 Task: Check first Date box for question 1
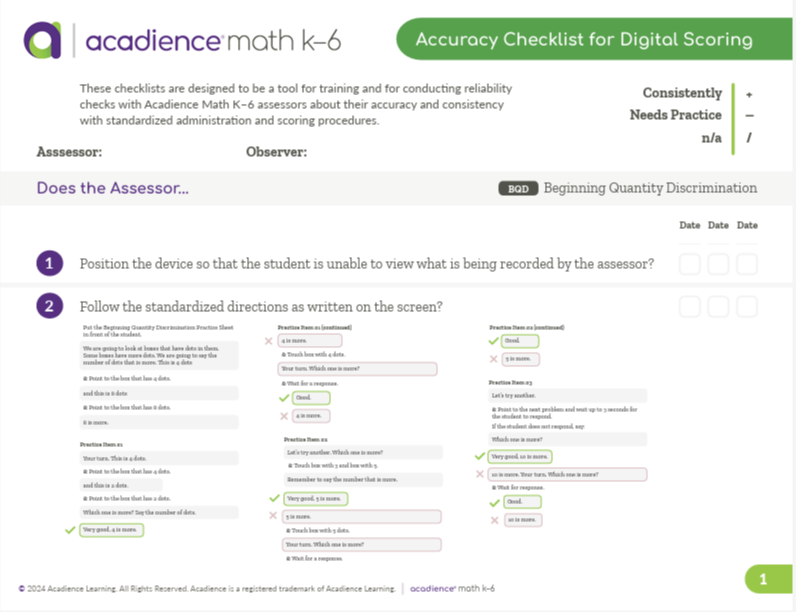pyautogui.click(x=690, y=264)
